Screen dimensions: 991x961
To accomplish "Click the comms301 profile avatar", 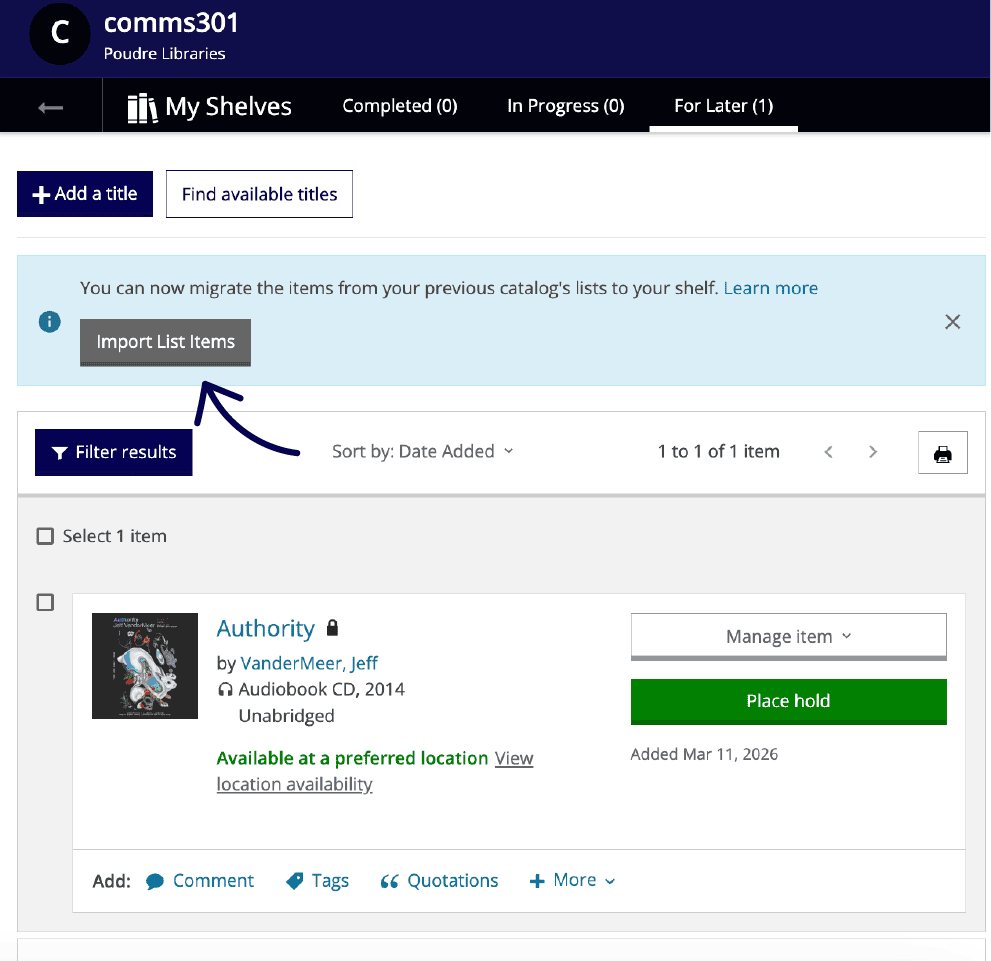I will [x=60, y=34].
